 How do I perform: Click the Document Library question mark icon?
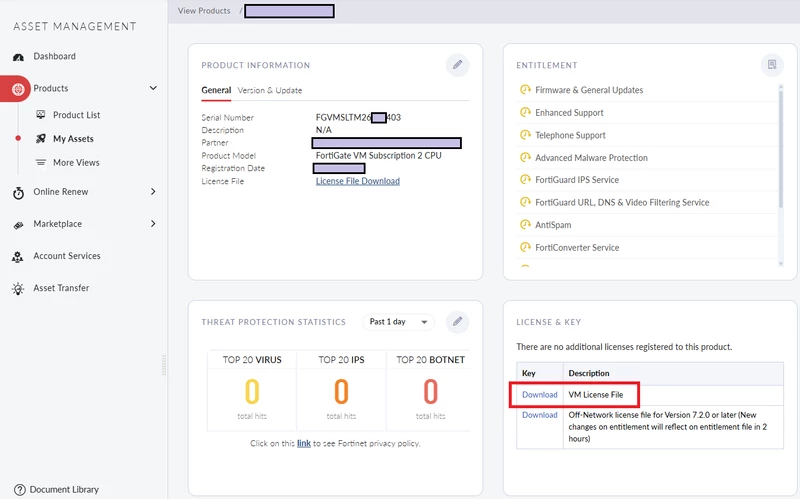20,489
